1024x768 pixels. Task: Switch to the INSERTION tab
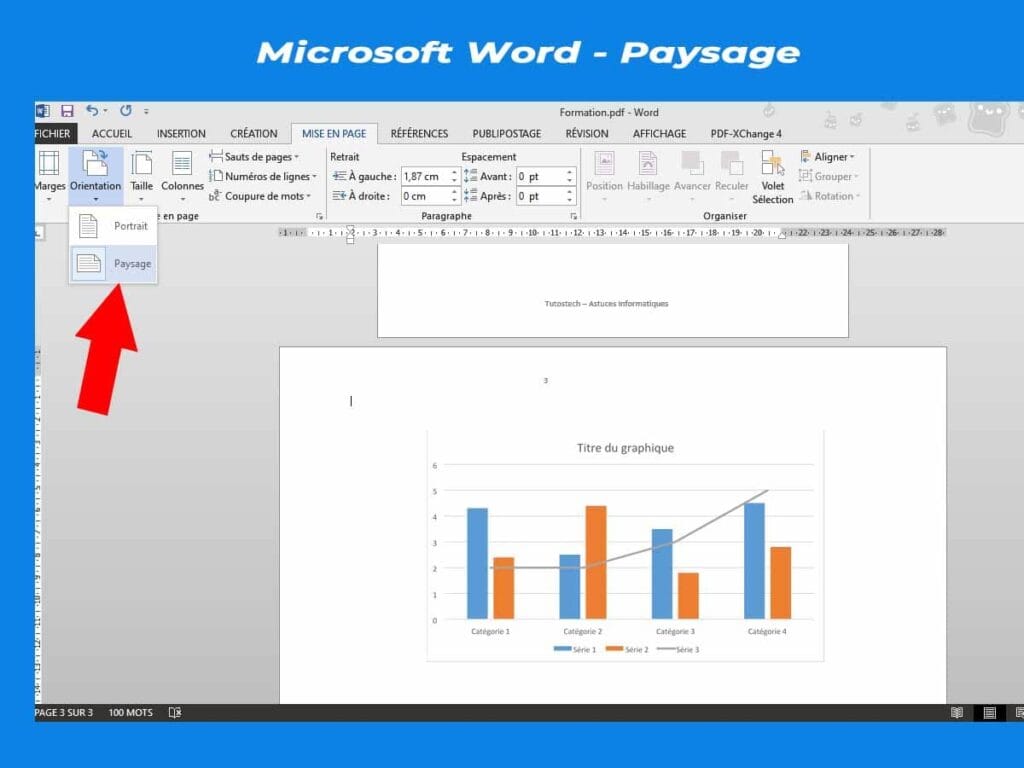pyautogui.click(x=181, y=133)
